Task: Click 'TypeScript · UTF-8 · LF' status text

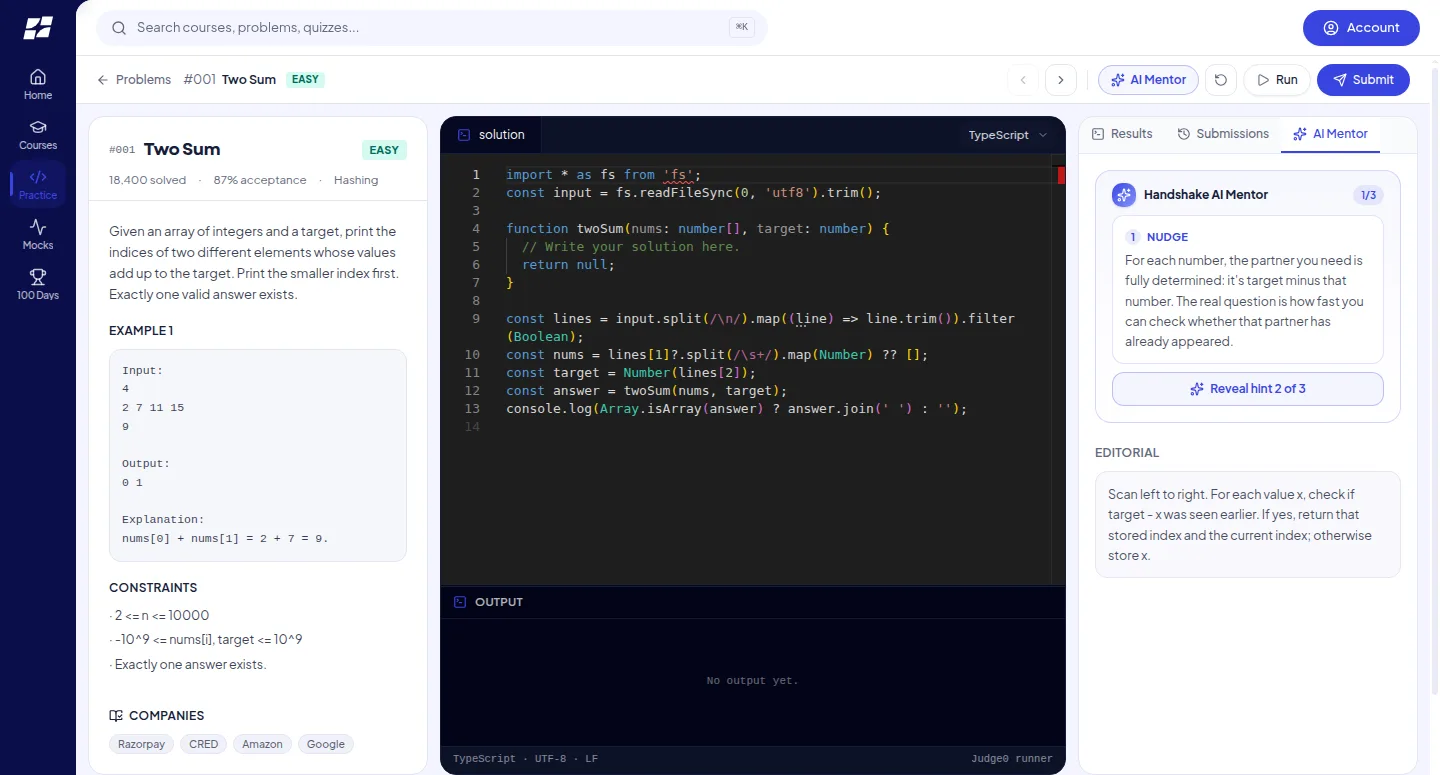Action: pos(525,759)
